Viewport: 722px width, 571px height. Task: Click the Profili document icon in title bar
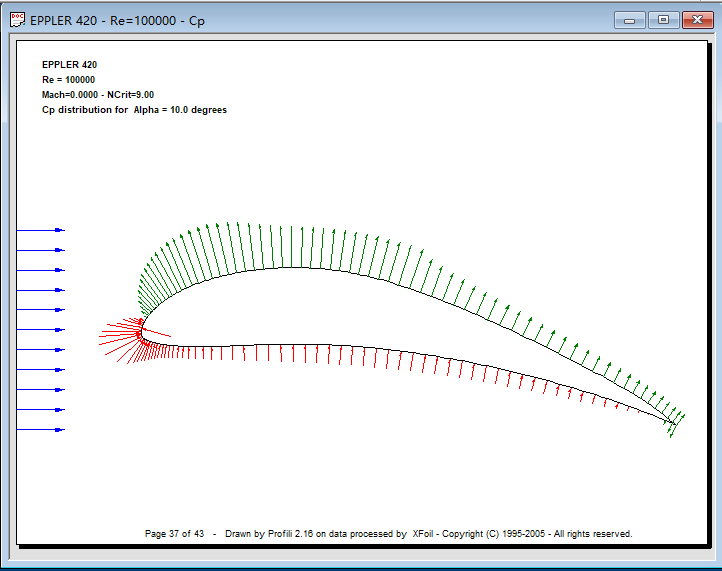click(x=17, y=19)
